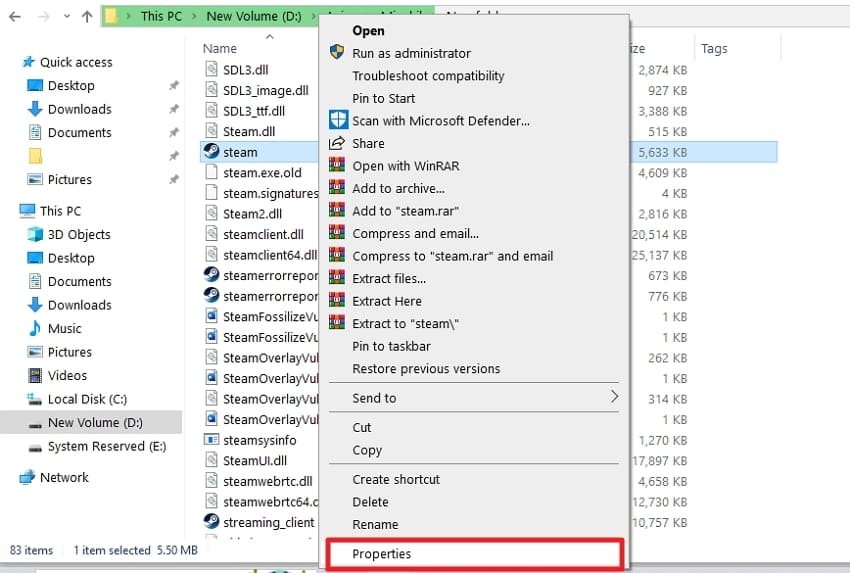This screenshot has height=573, width=850.
Task: Choose Open from the context menu
Action: pos(368,31)
